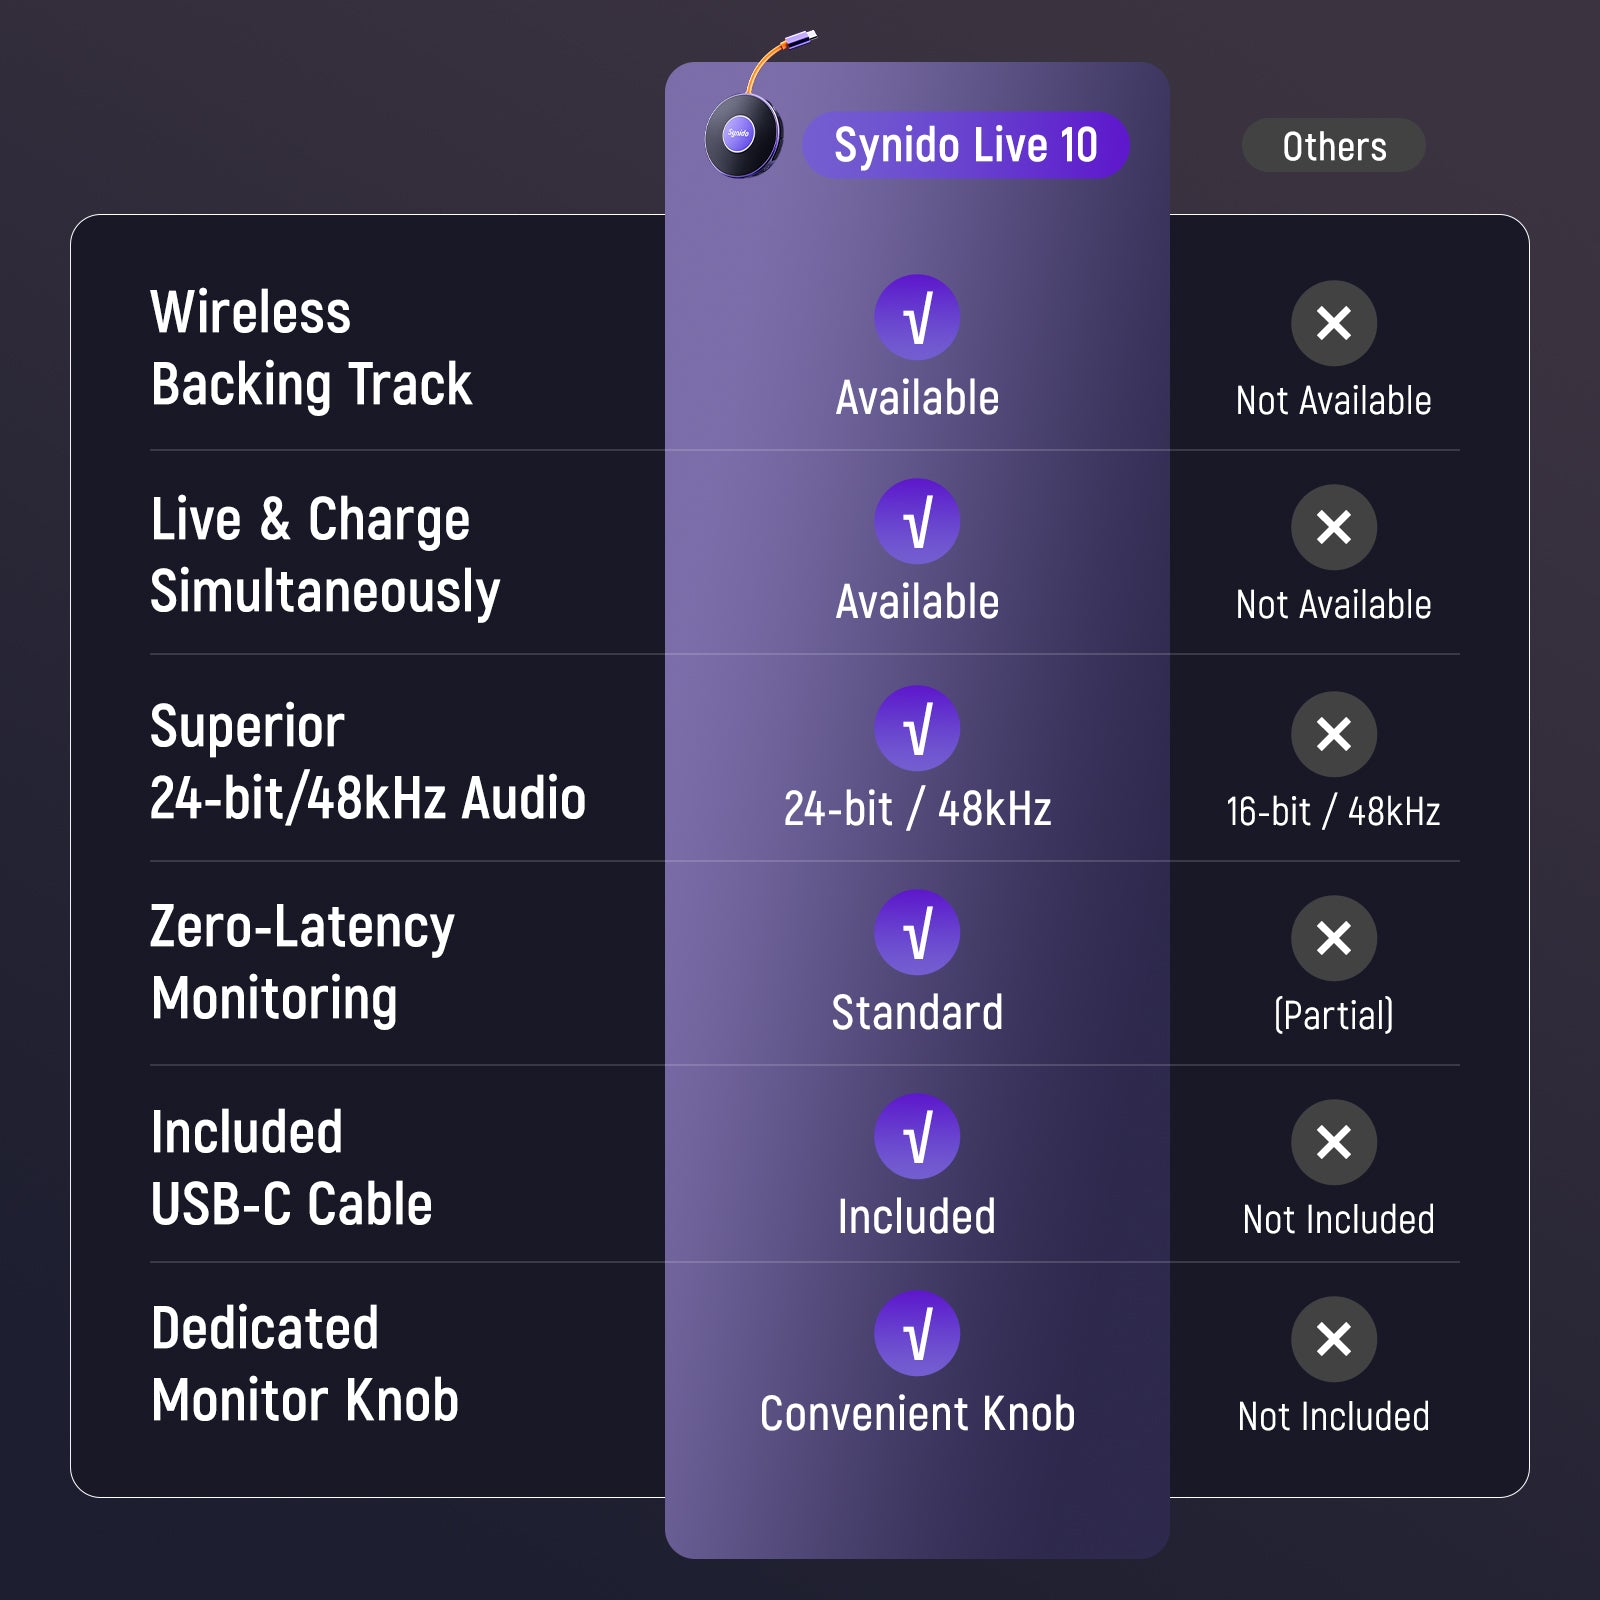The image size is (1600, 1600).
Task: Click the Synido Live 10 label
Action: tap(965, 145)
